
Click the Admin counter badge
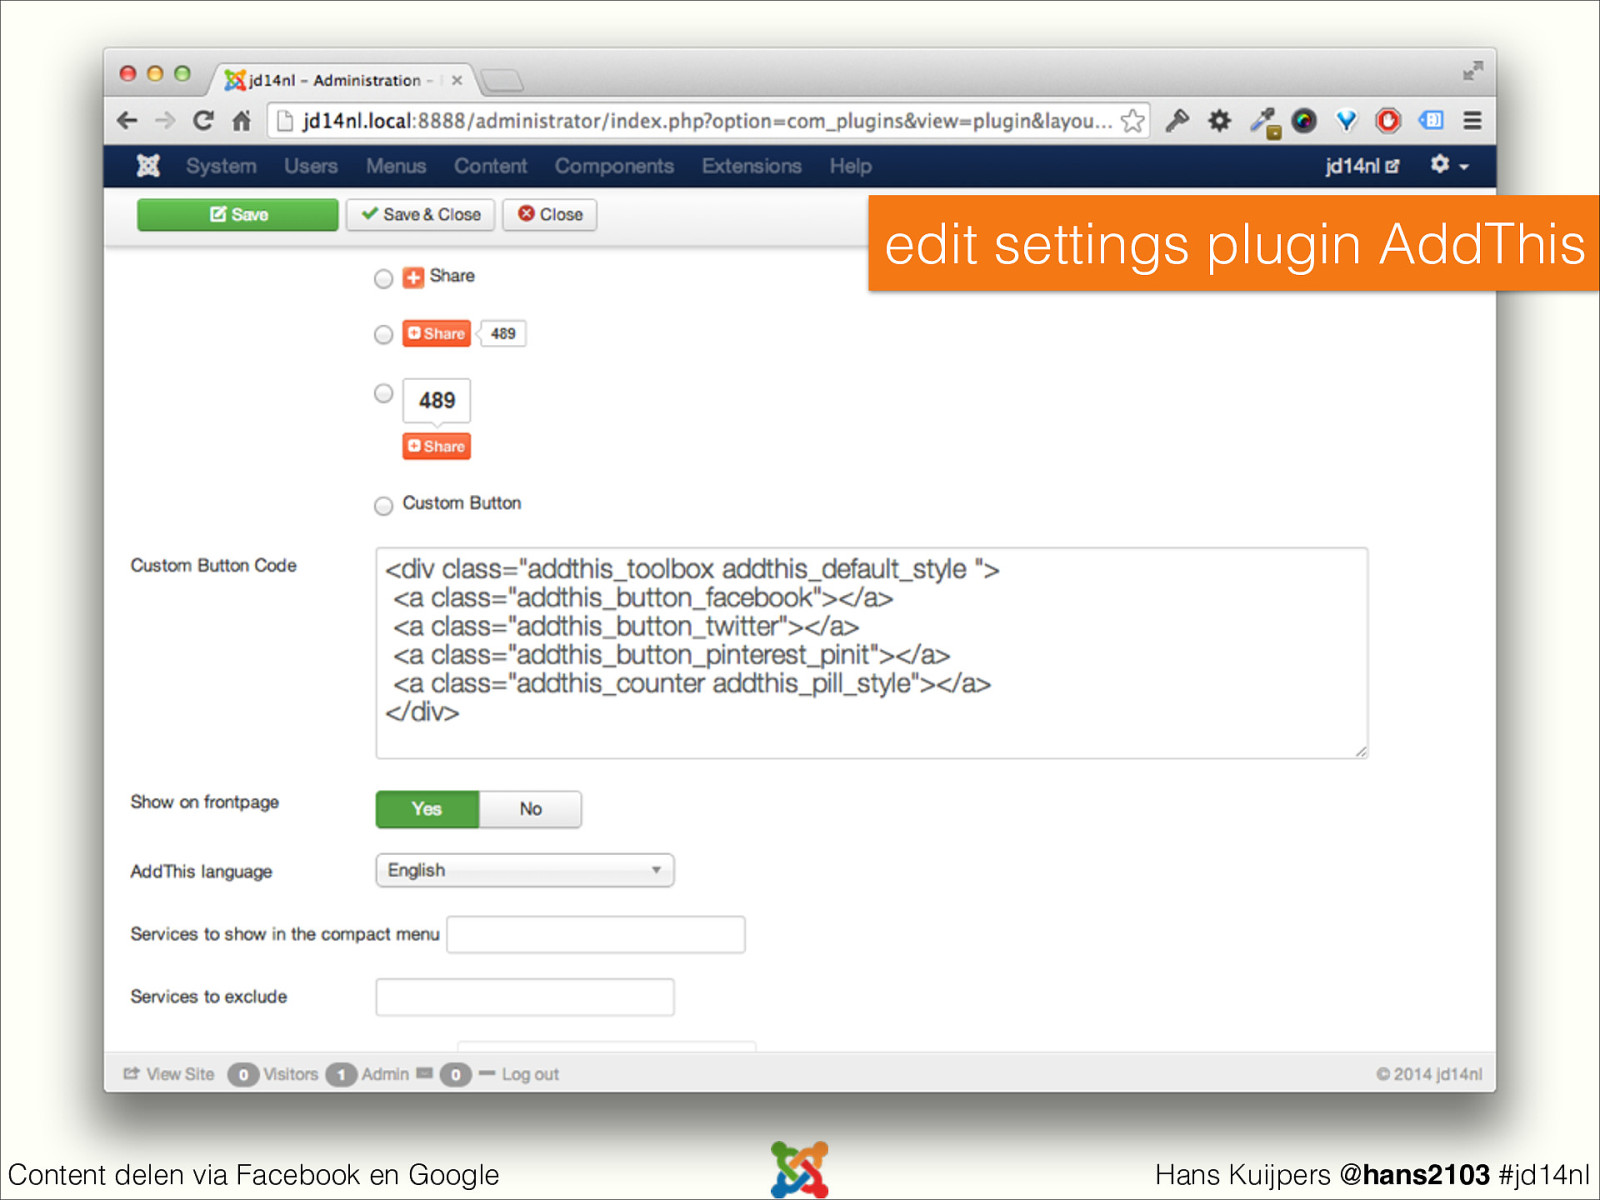(x=341, y=1074)
